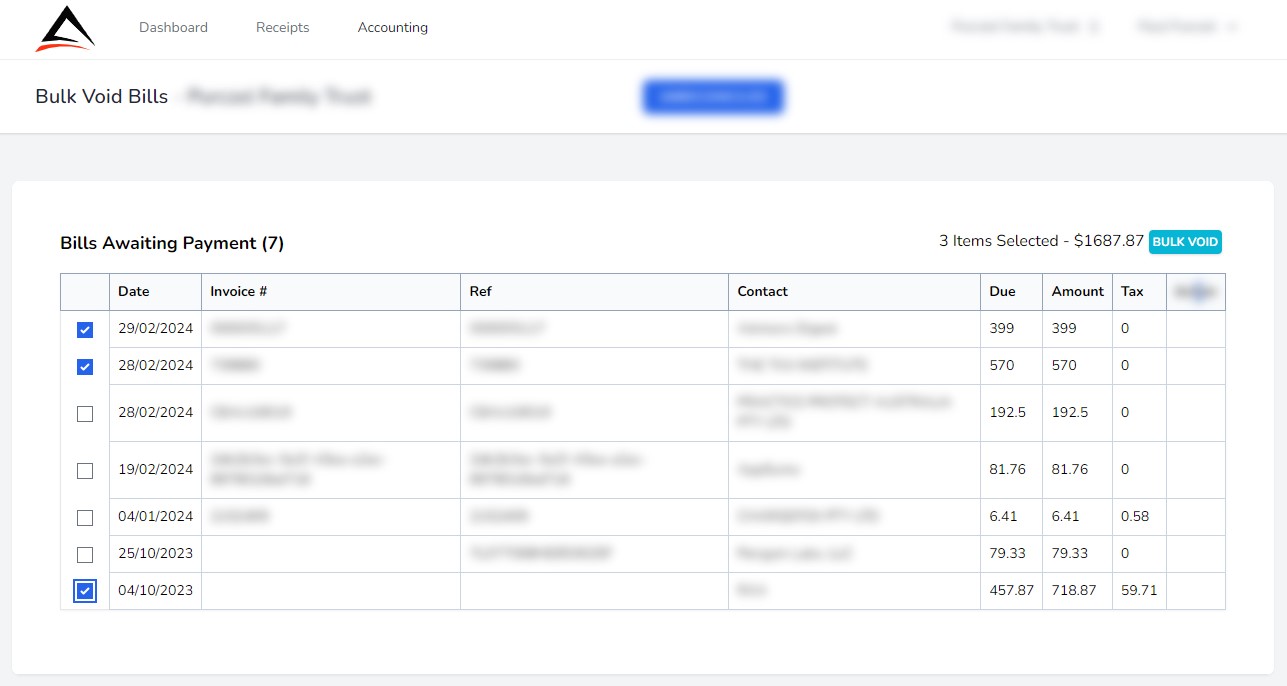
Task: Click the Contact column header
Action: coord(762,292)
